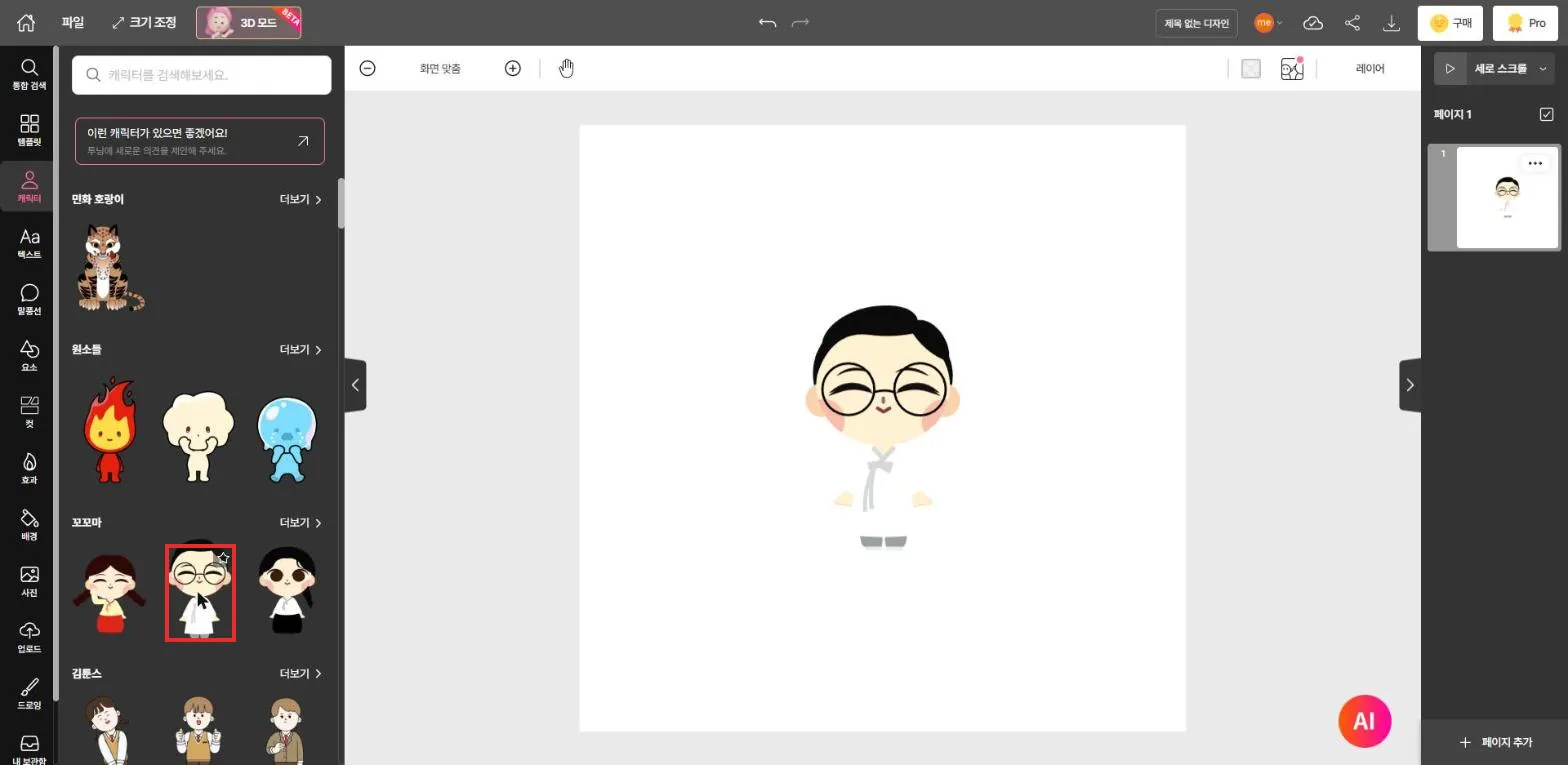
Task: Open the 효과 effects panel
Action: (x=29, y=468)
